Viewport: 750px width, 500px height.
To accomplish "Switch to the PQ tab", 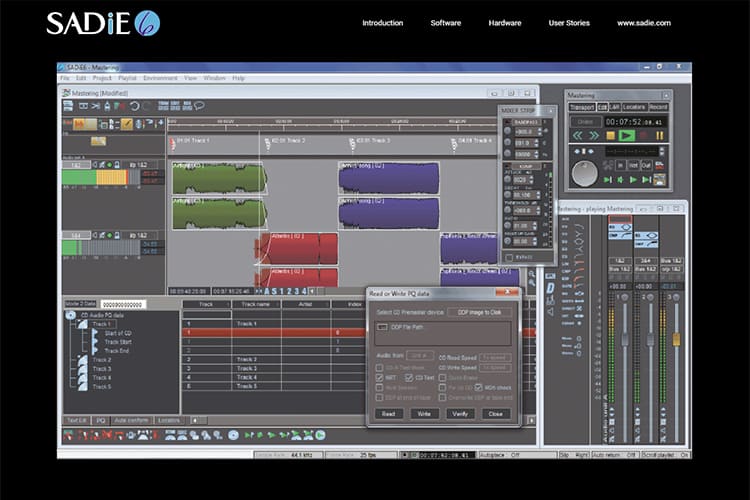I will 100,421.
